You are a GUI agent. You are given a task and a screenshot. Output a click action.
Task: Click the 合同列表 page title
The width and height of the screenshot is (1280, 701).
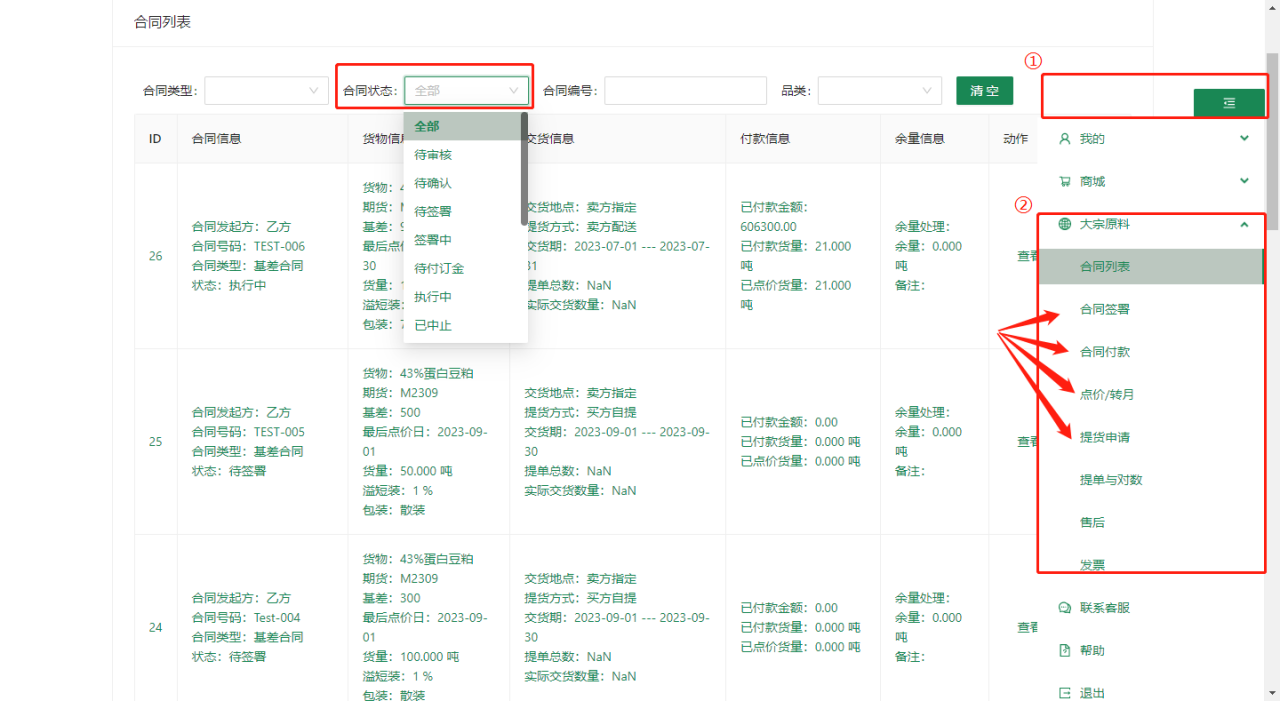point(162,21)
